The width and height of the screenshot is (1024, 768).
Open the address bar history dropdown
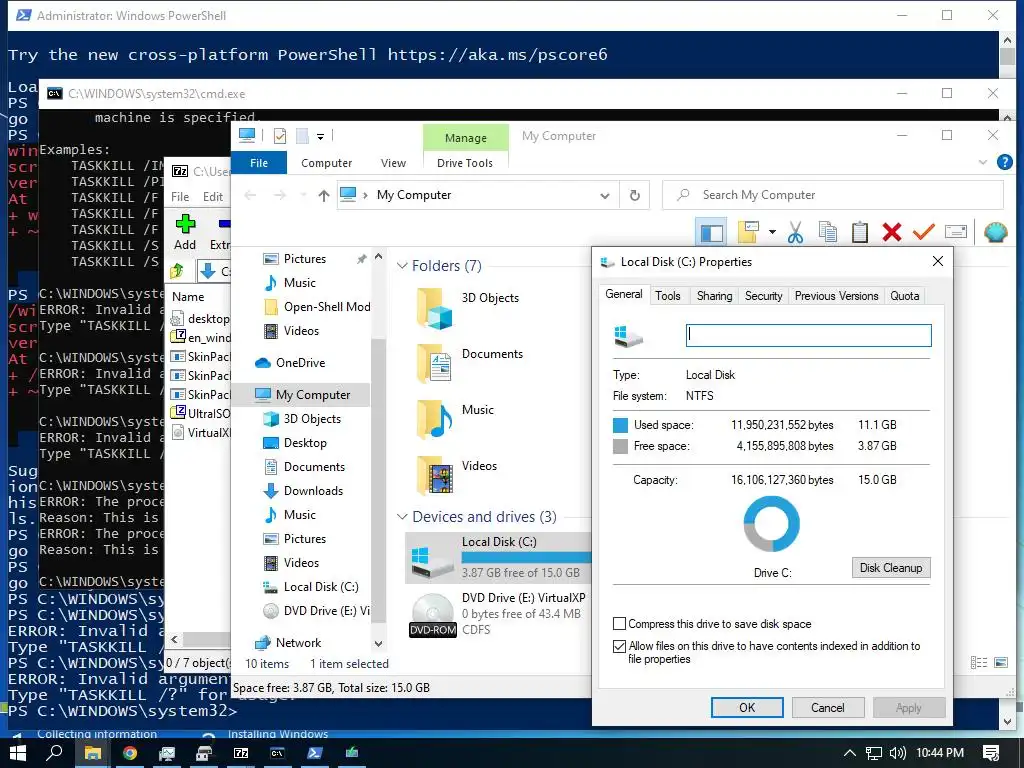click(605, 195)
